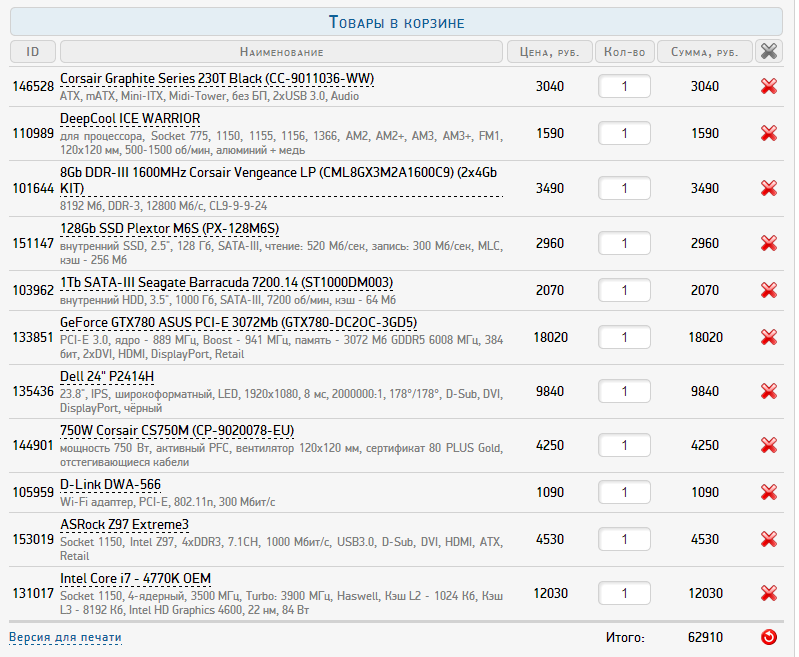Edit quantity for Corsair CS750M power supply
This screenshot has width=799, height=657.
624,445
